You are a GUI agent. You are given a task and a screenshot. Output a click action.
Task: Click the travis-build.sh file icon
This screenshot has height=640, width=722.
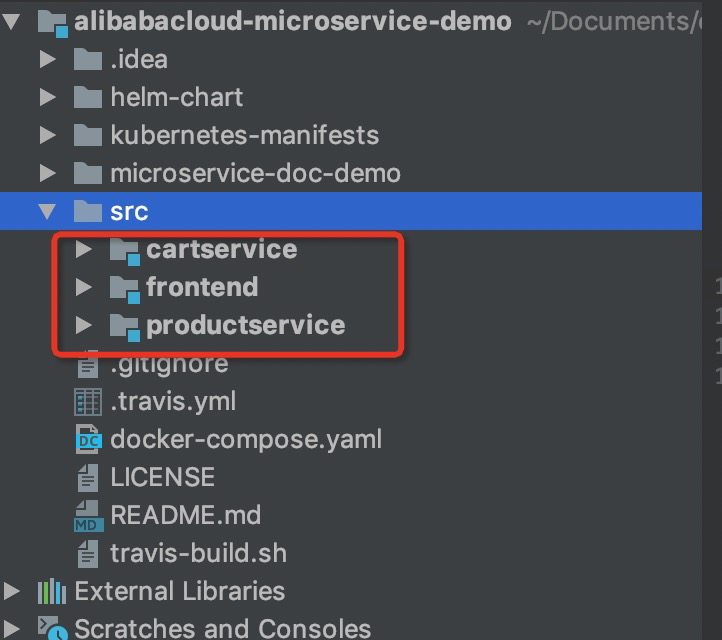[89, 553]
